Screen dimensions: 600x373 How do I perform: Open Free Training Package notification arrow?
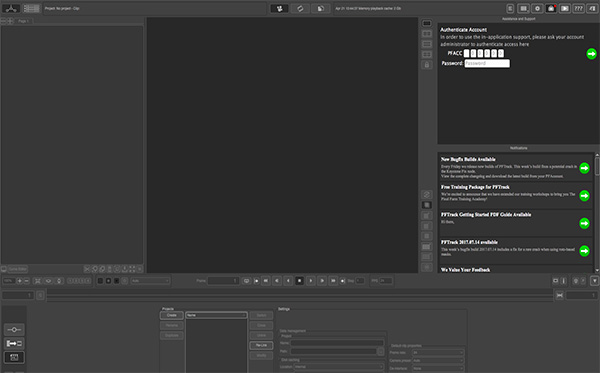[x=584, y=195]
